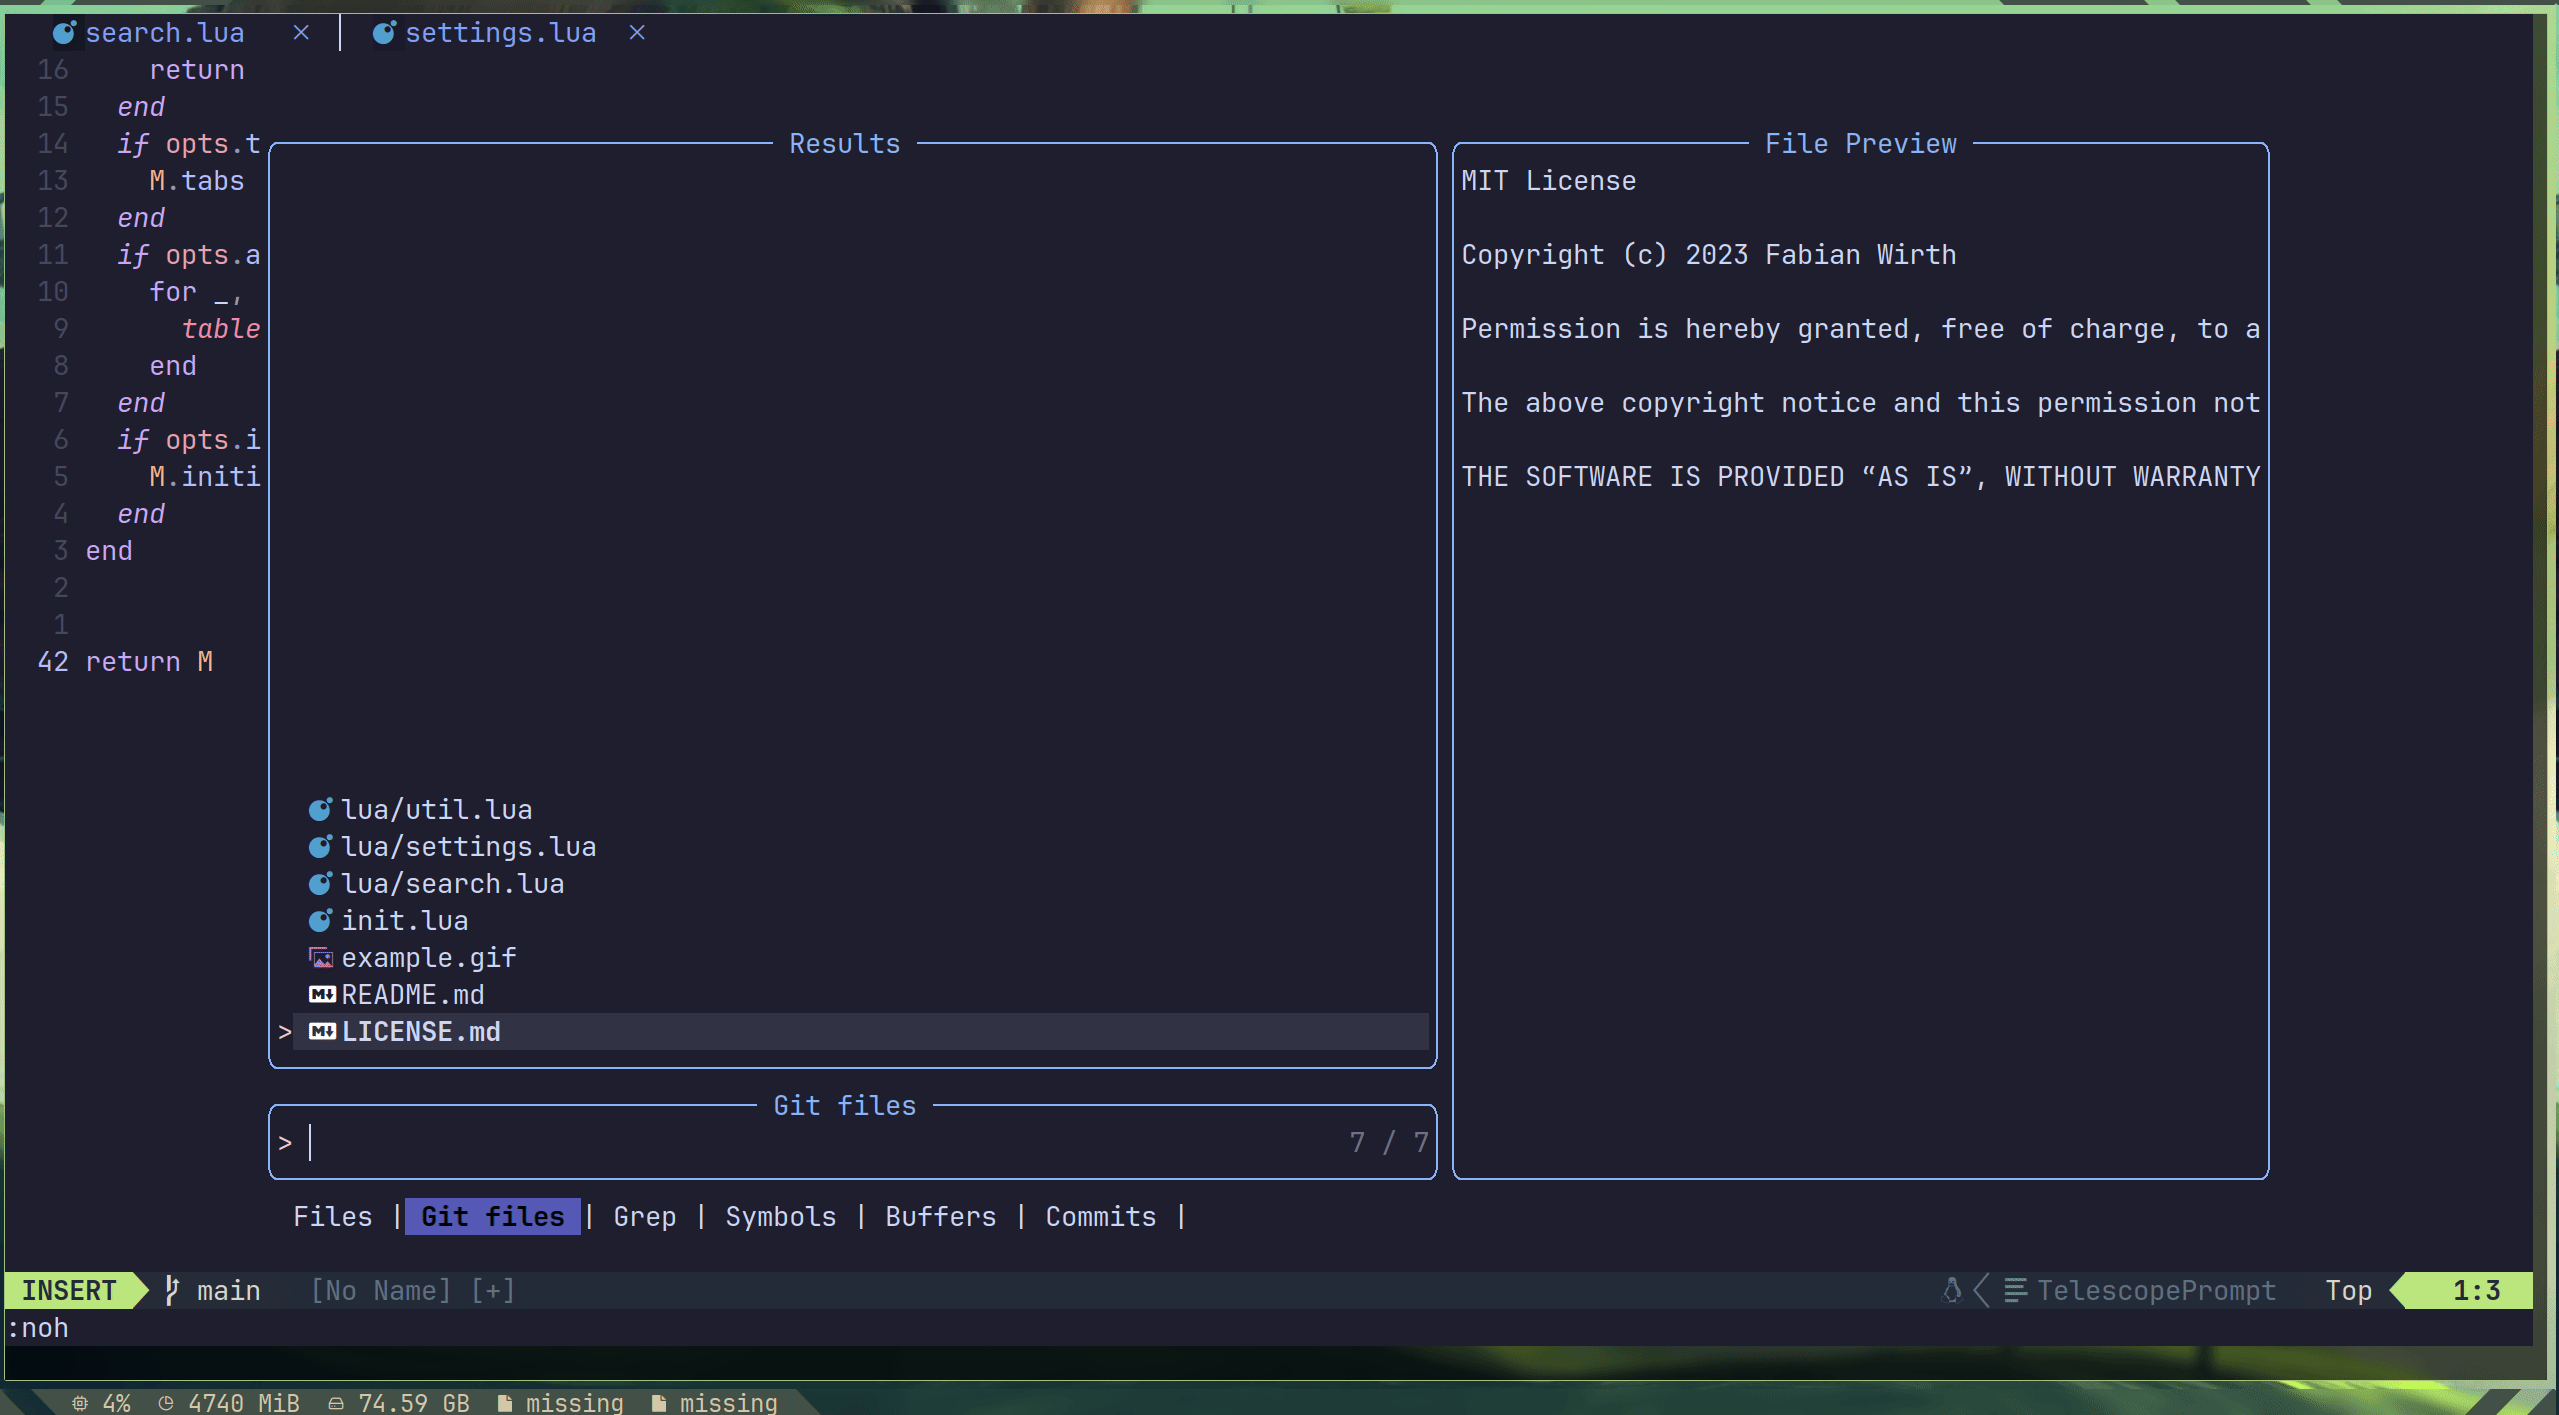Select lua/search.lua in the results list

click(452, 883)
